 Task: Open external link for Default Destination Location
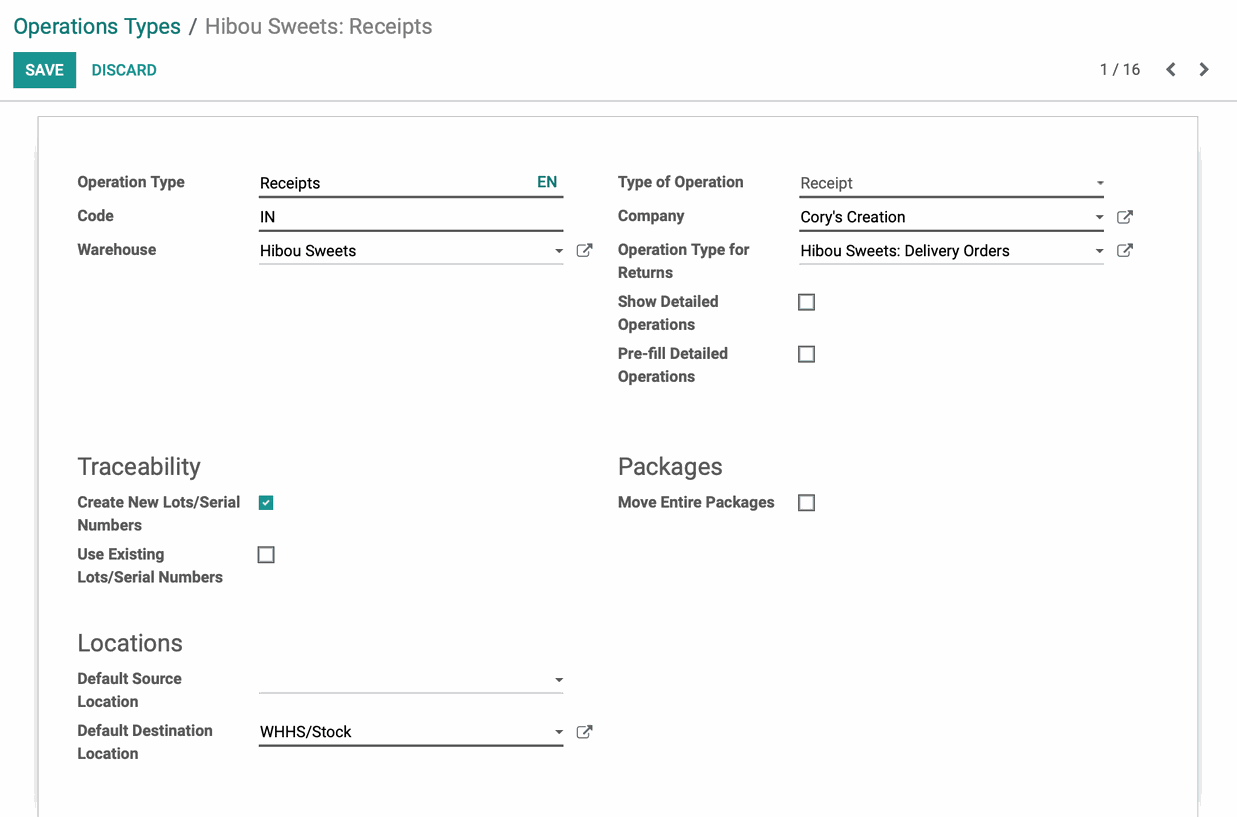(x=585, y=732)
